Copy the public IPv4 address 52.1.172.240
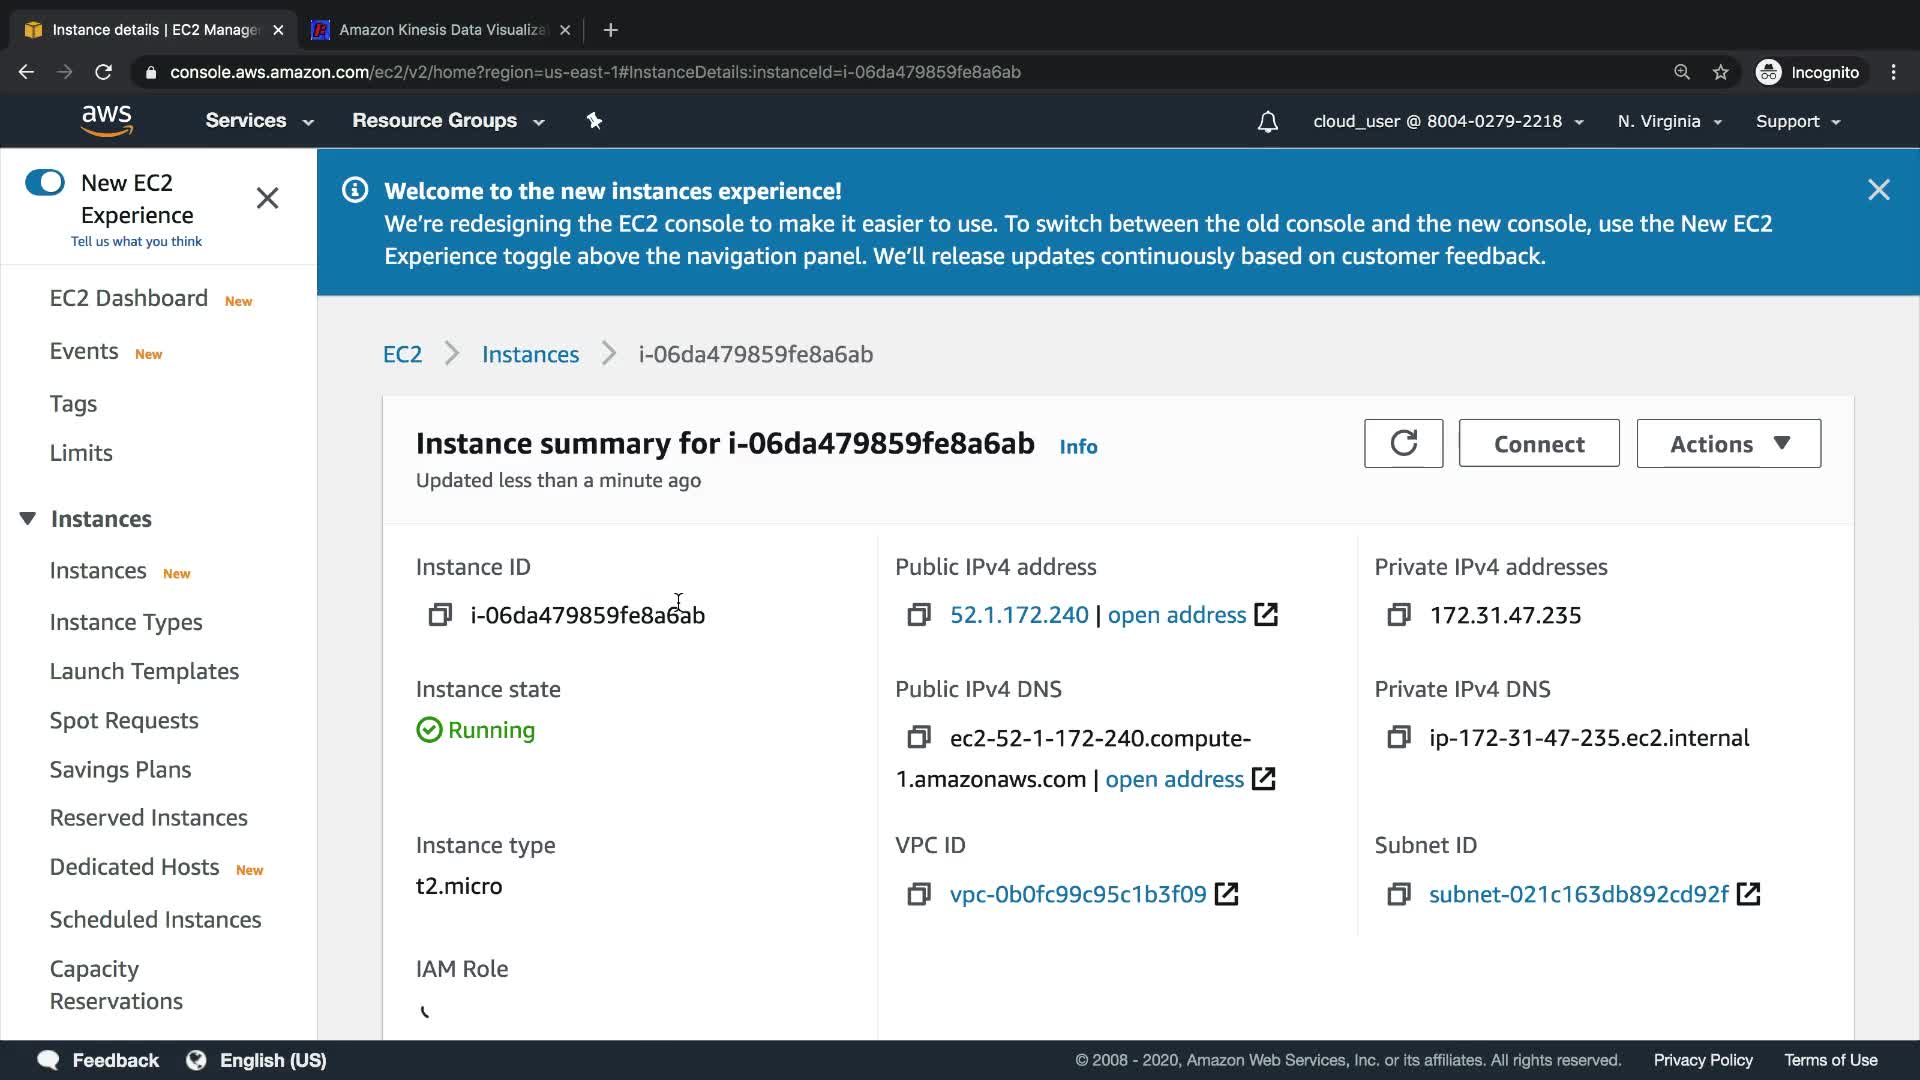This screenshot has width=1920, height=1080. (919, 615)
